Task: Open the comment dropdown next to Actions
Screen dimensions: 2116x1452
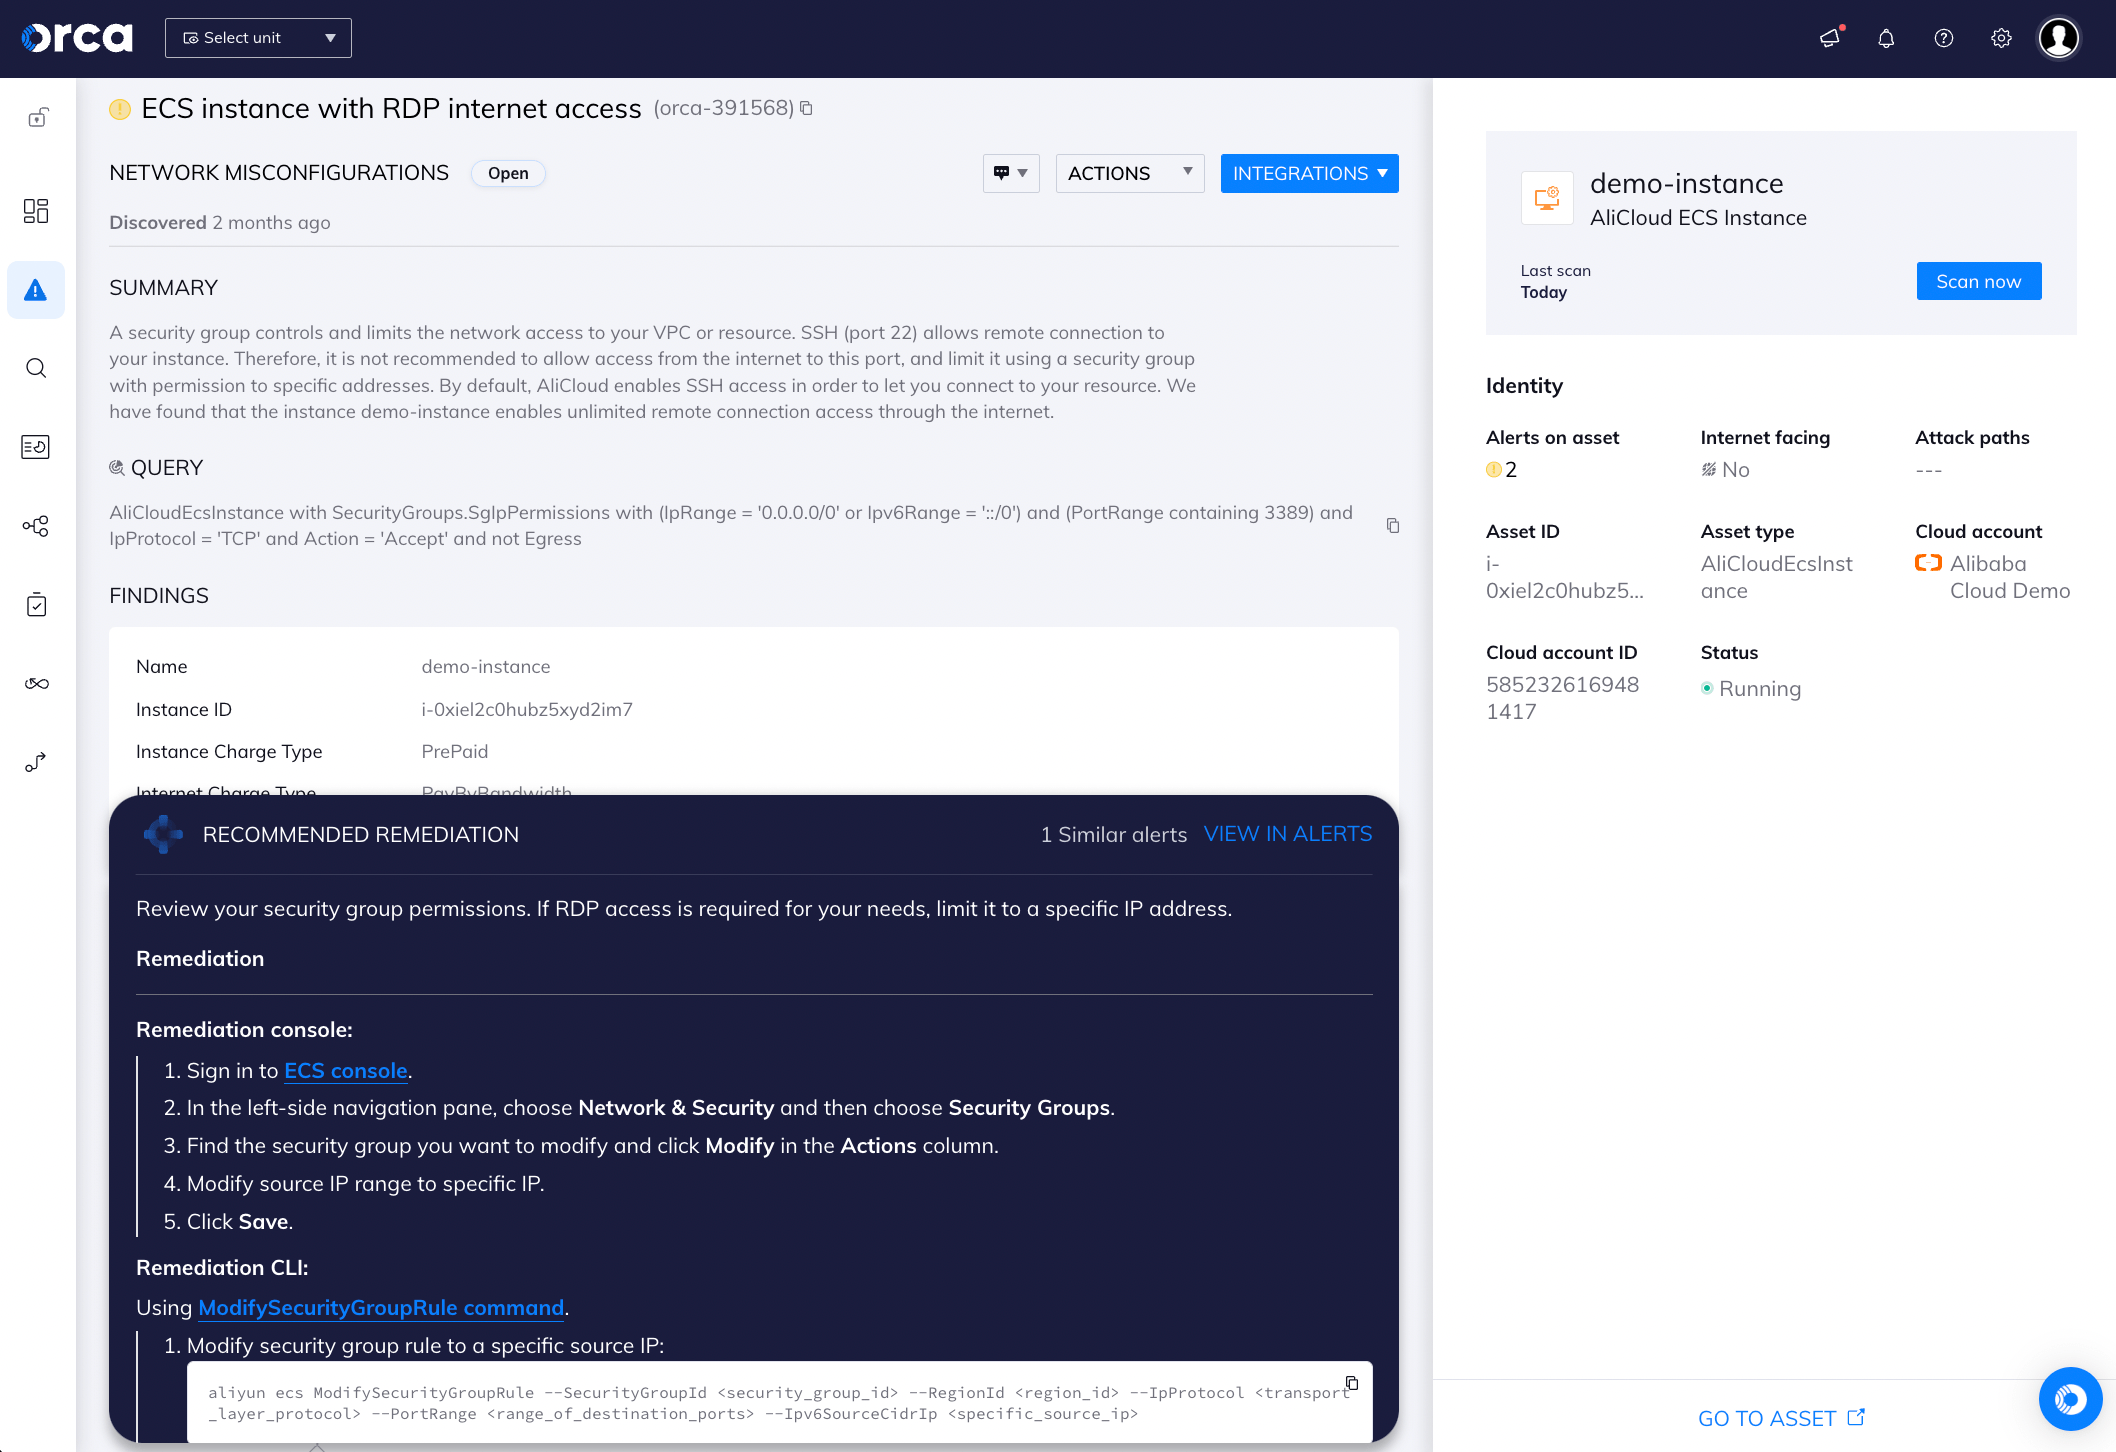Action: click(x=1010, y=173)
